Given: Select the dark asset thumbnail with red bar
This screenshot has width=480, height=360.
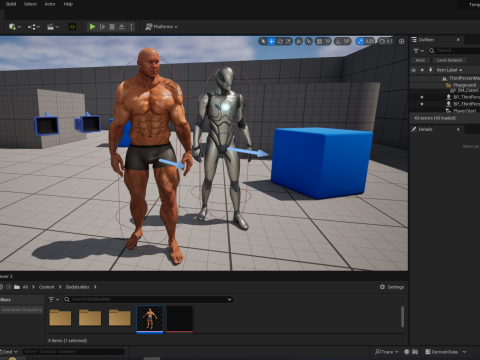Looking at the screenshot, I should pyautogui.click(x=180, y=319).
